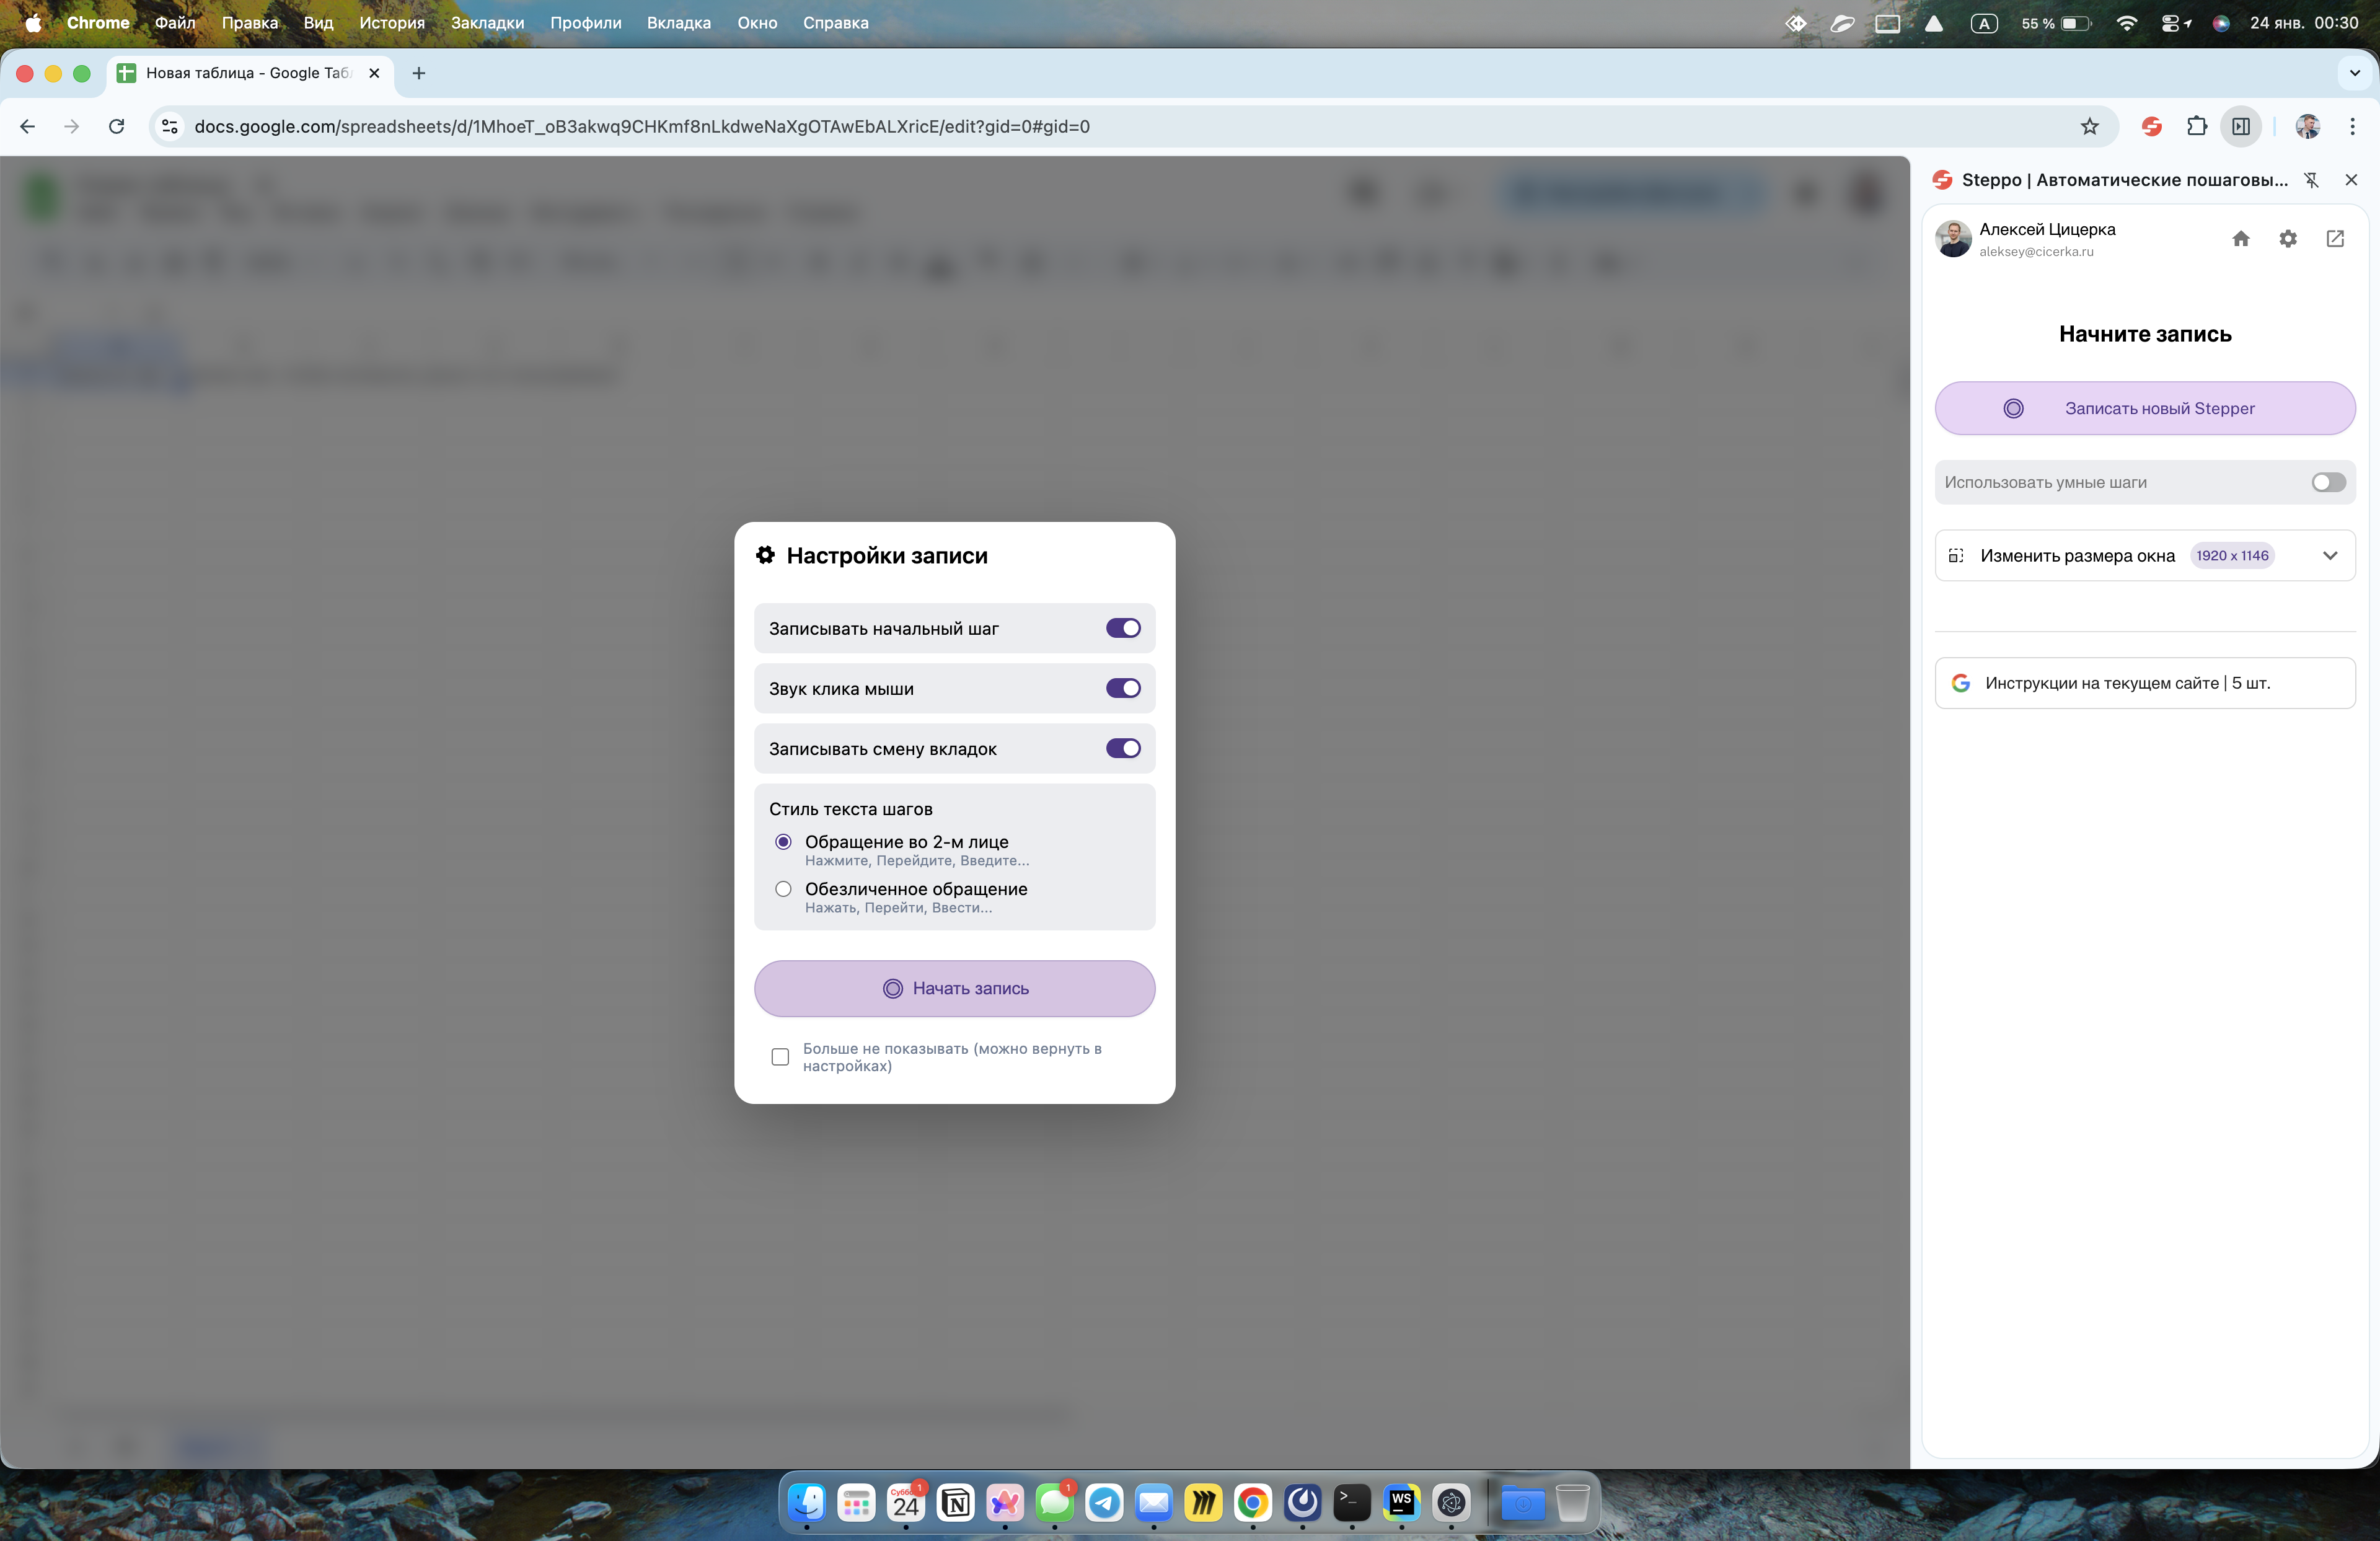Screen dimensions: 2380x1541
Task: Open Steppo settings gear icon
Action: 2287,238
